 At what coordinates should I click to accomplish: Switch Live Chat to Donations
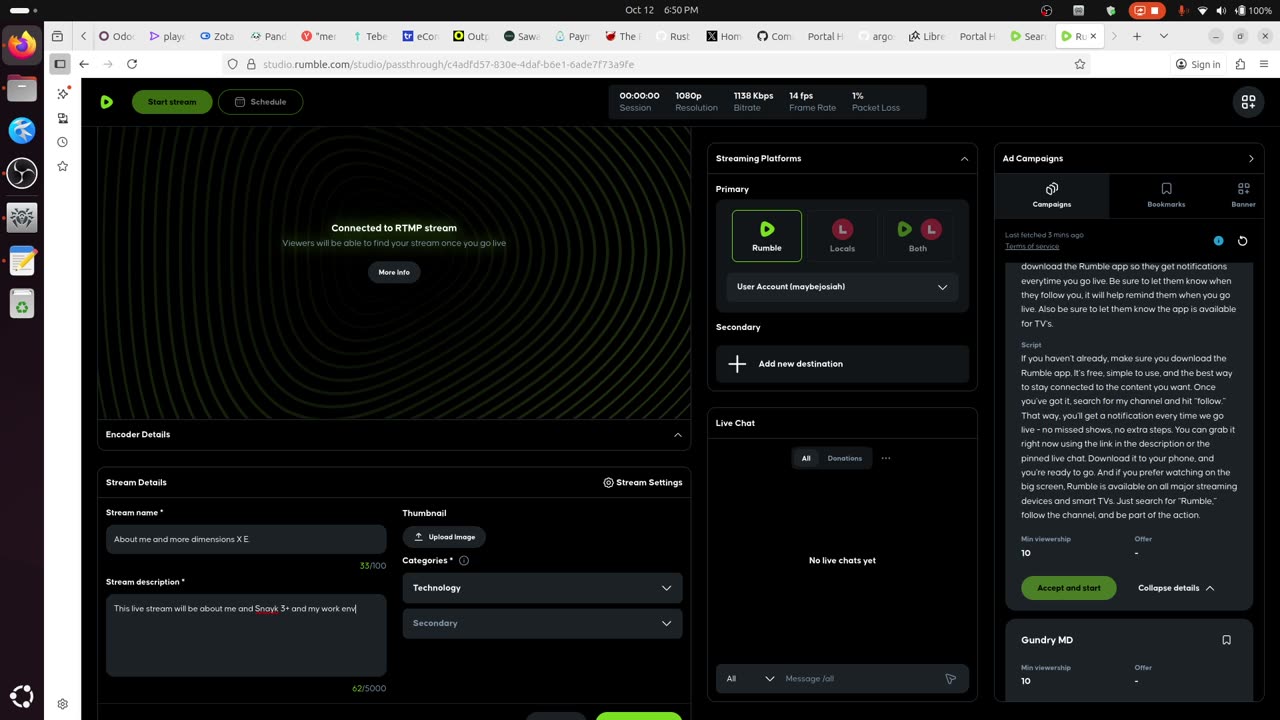pyautogui.click(x=845, y=458)
